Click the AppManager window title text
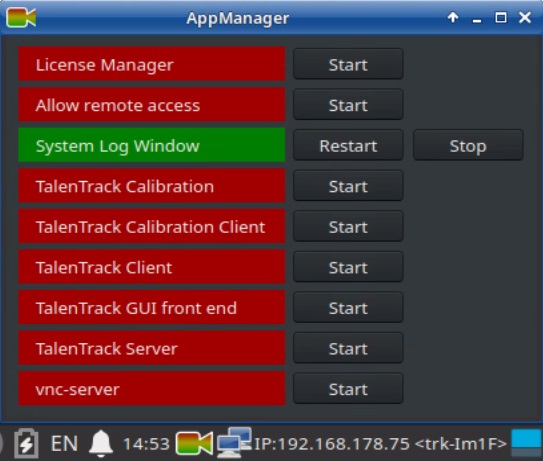 (x=238, y=18)
